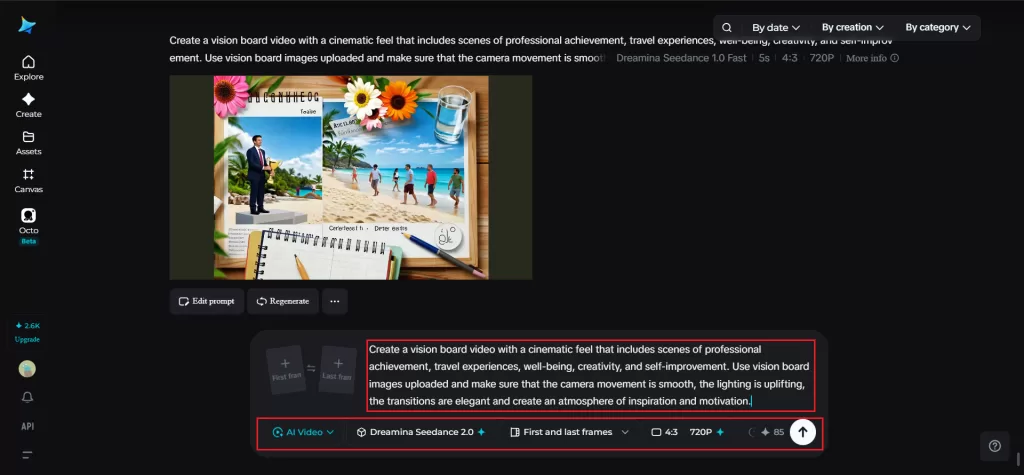Click the Regenerate button
Viewport: 1024px width, 475px height.
(x=283, y=301)
